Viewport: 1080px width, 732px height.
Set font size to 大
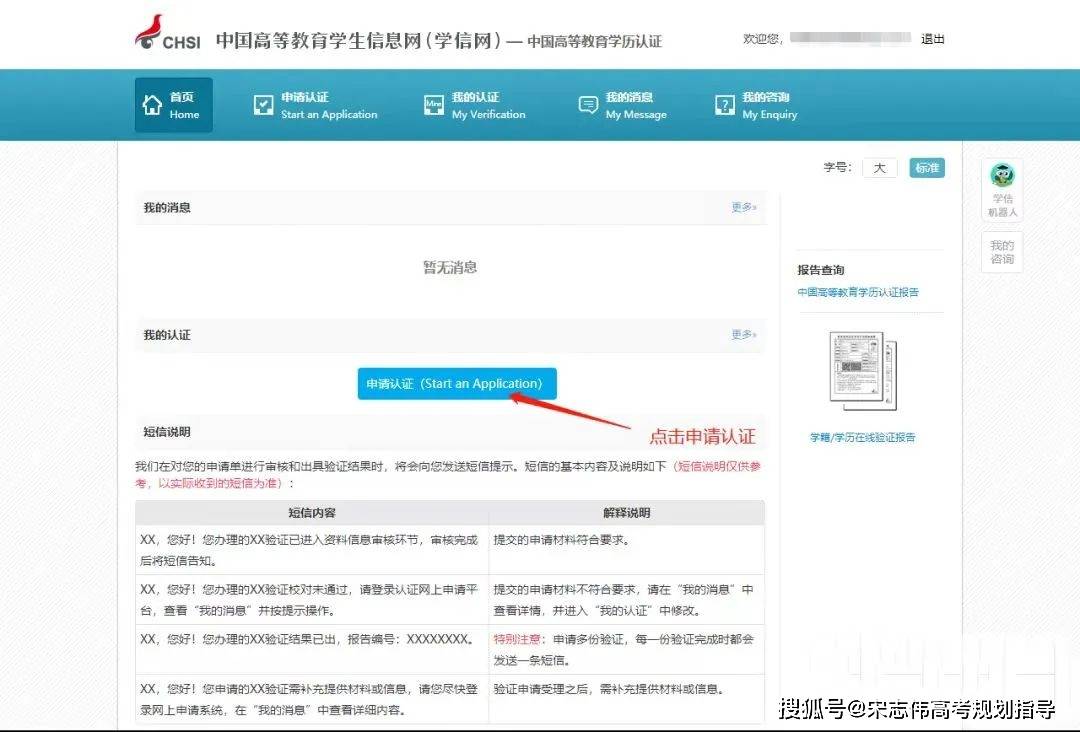[x=880, y=168]
